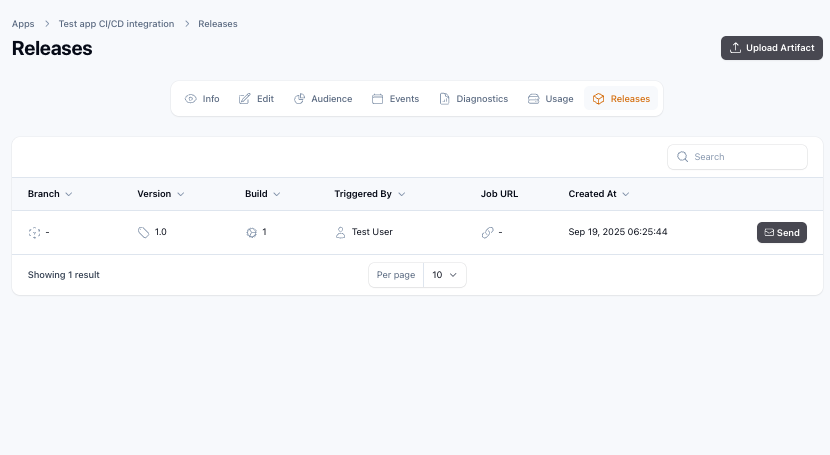
Task: Click the build icon next to build 1
Action: [x=251, y=232]
